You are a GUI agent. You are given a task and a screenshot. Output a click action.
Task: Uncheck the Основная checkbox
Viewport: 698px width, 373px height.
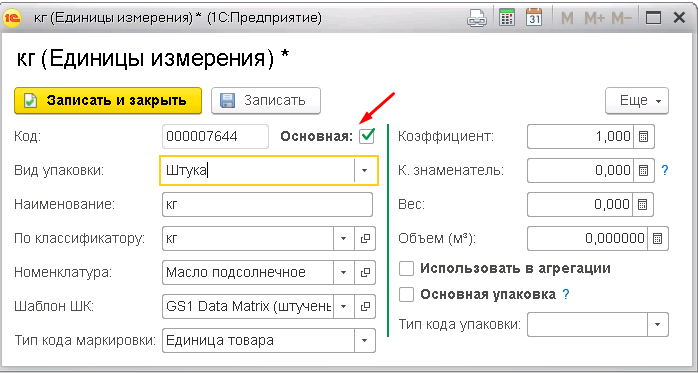pyautogui.click(x=367, y=136)
